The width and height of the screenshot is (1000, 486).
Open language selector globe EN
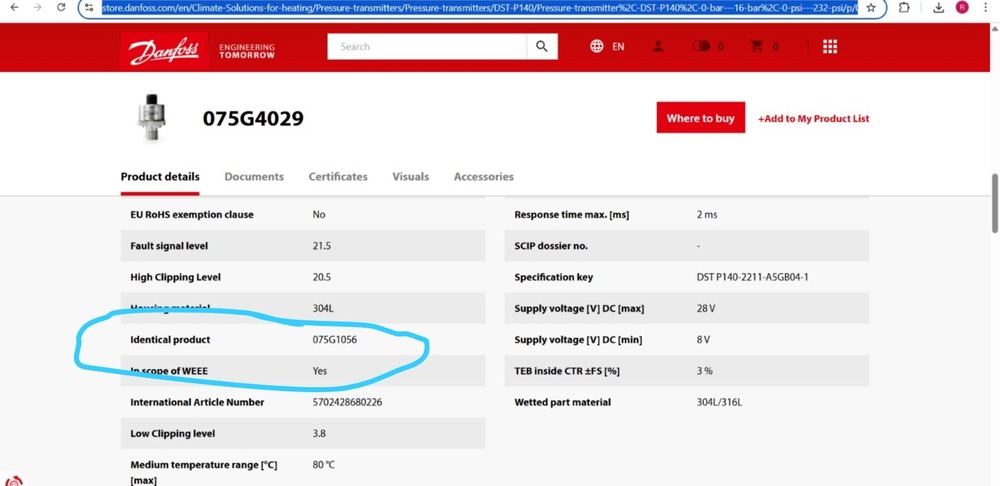pyautogui.click(x=607, y=47)
